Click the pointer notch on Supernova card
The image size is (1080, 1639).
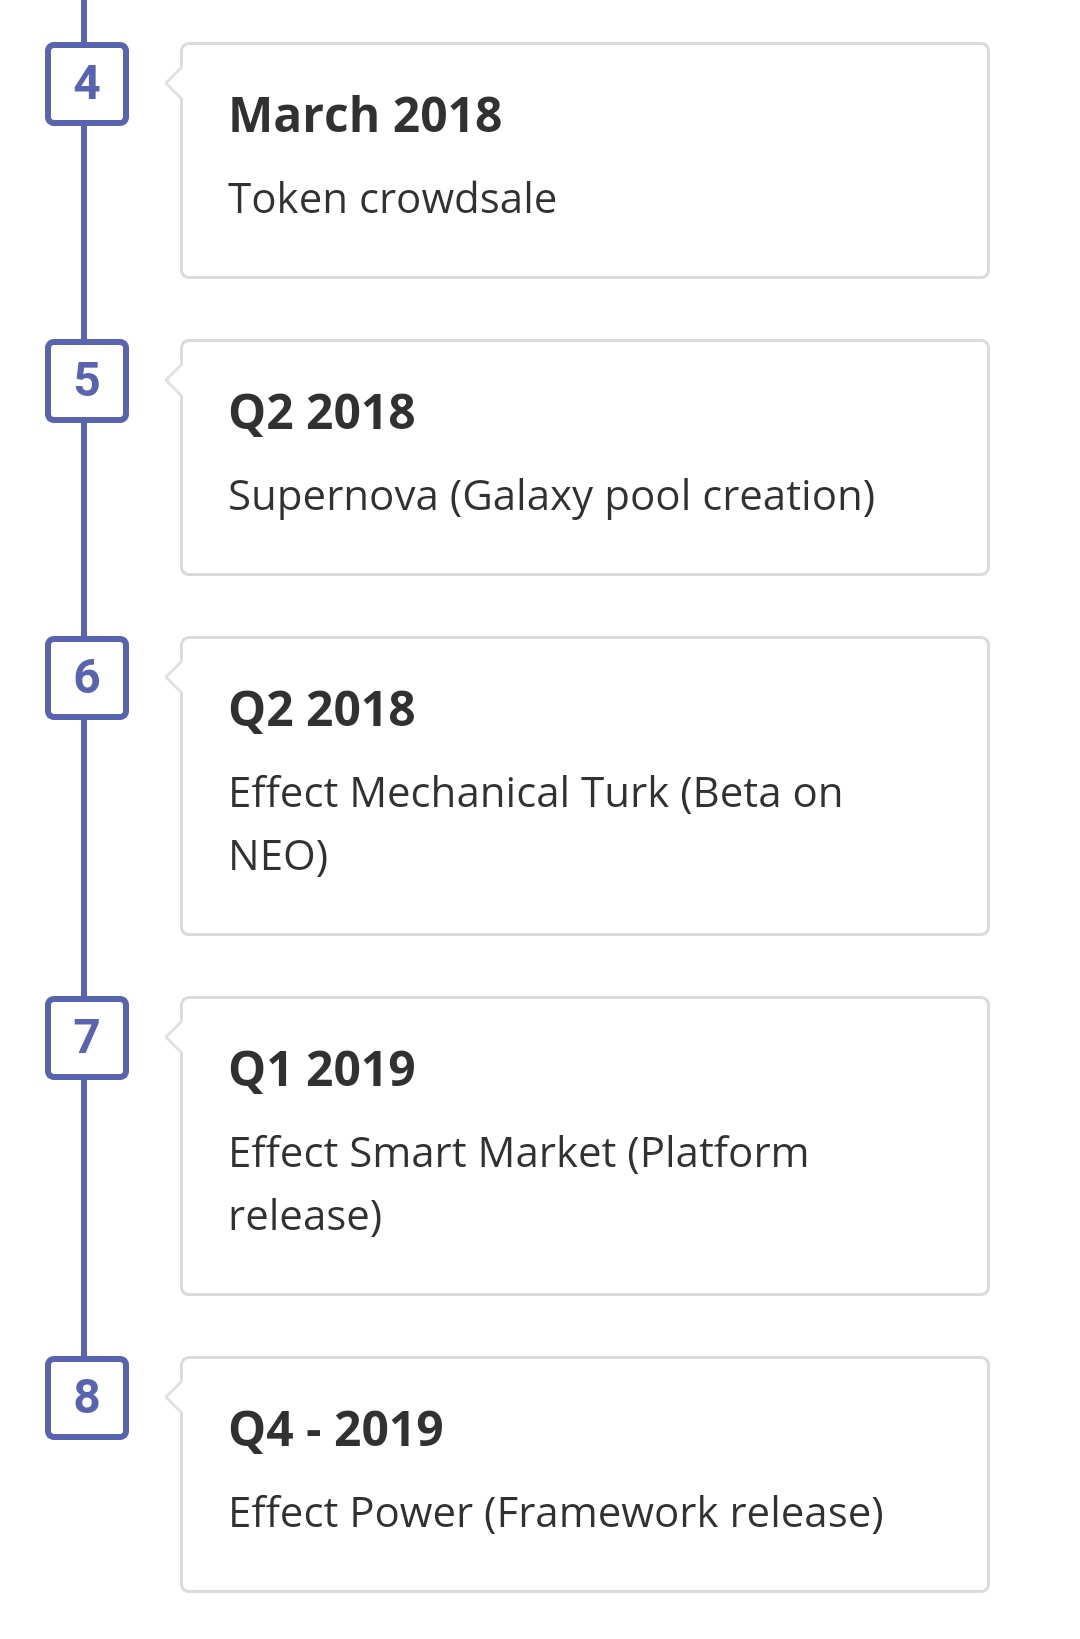pos(174,380)
